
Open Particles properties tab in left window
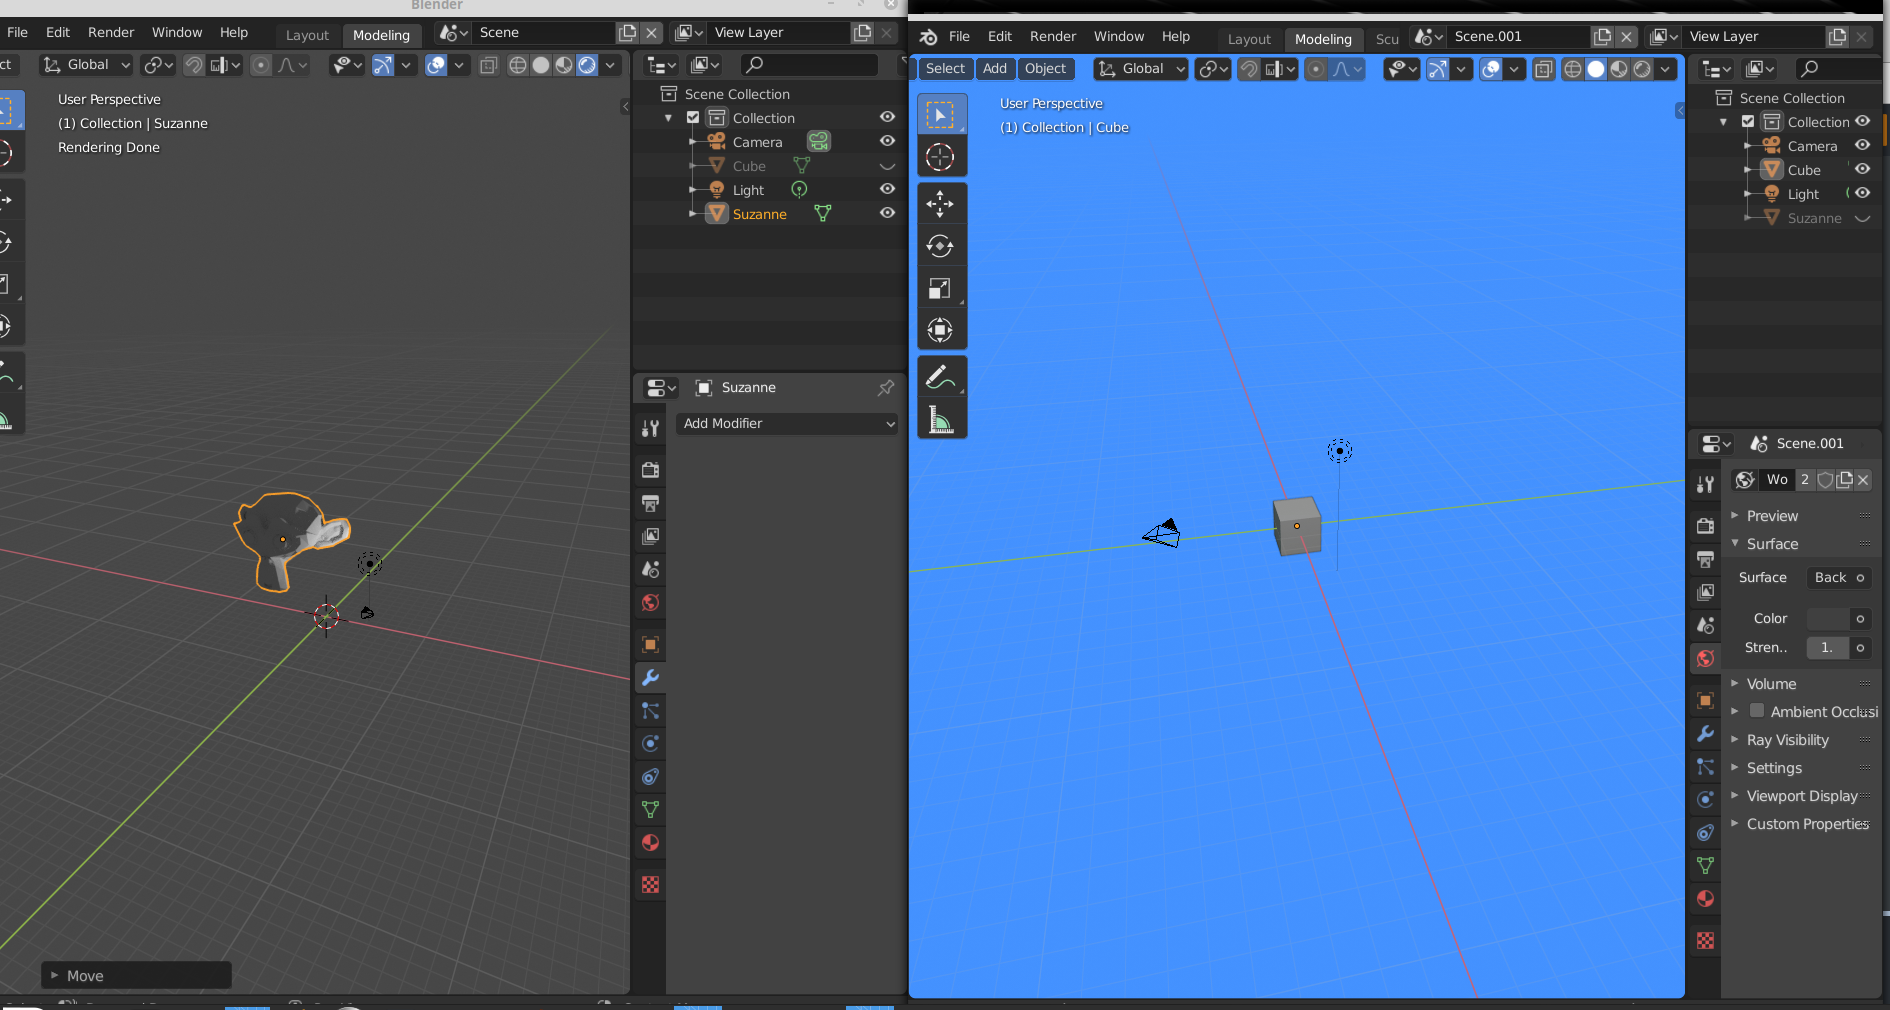(650, 711)
